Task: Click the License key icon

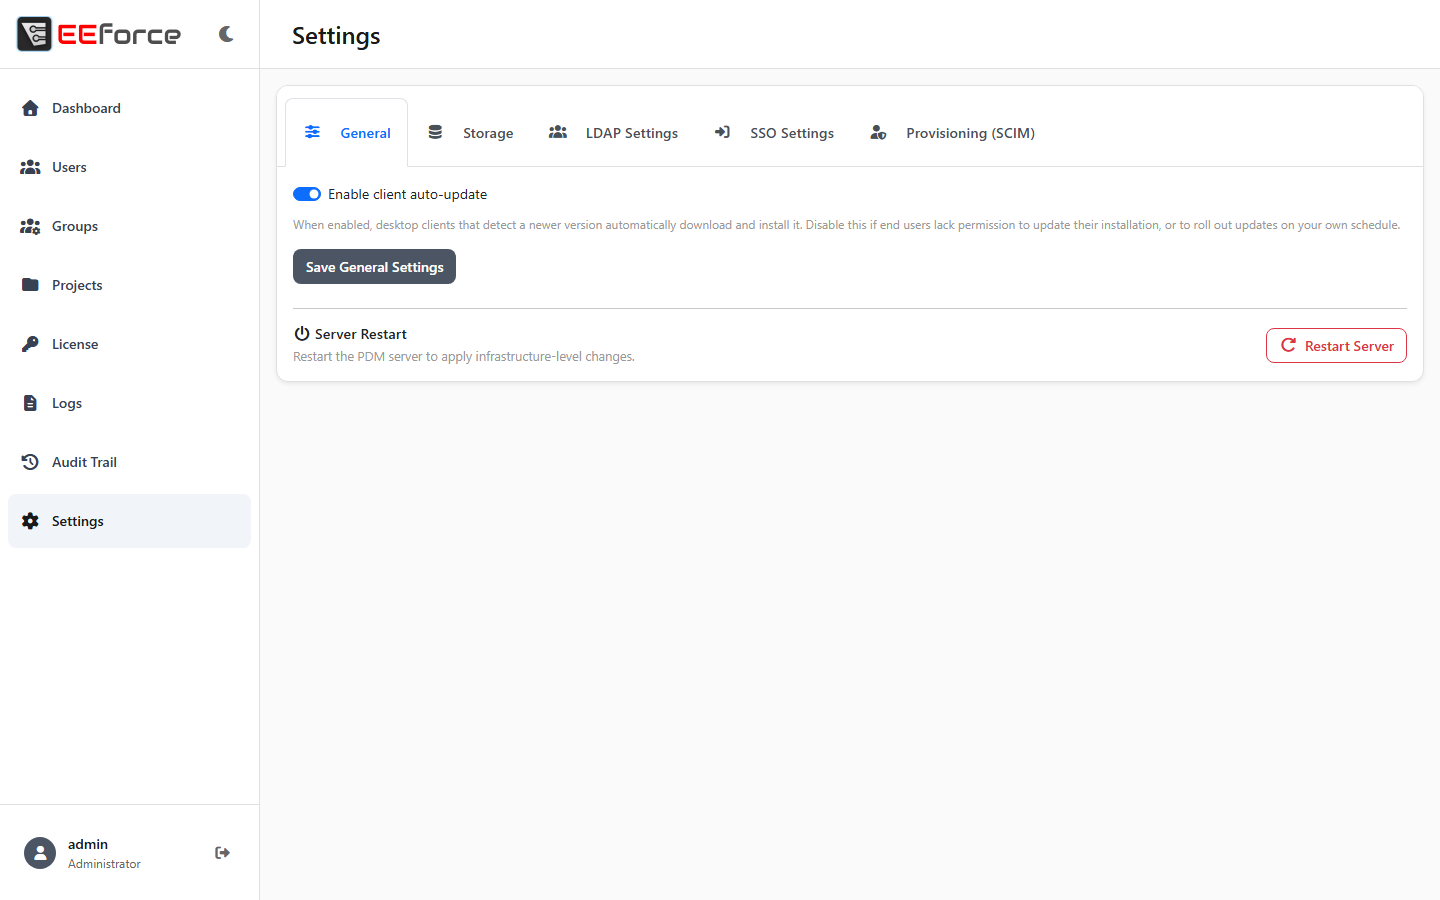Action: coord(30,344)
